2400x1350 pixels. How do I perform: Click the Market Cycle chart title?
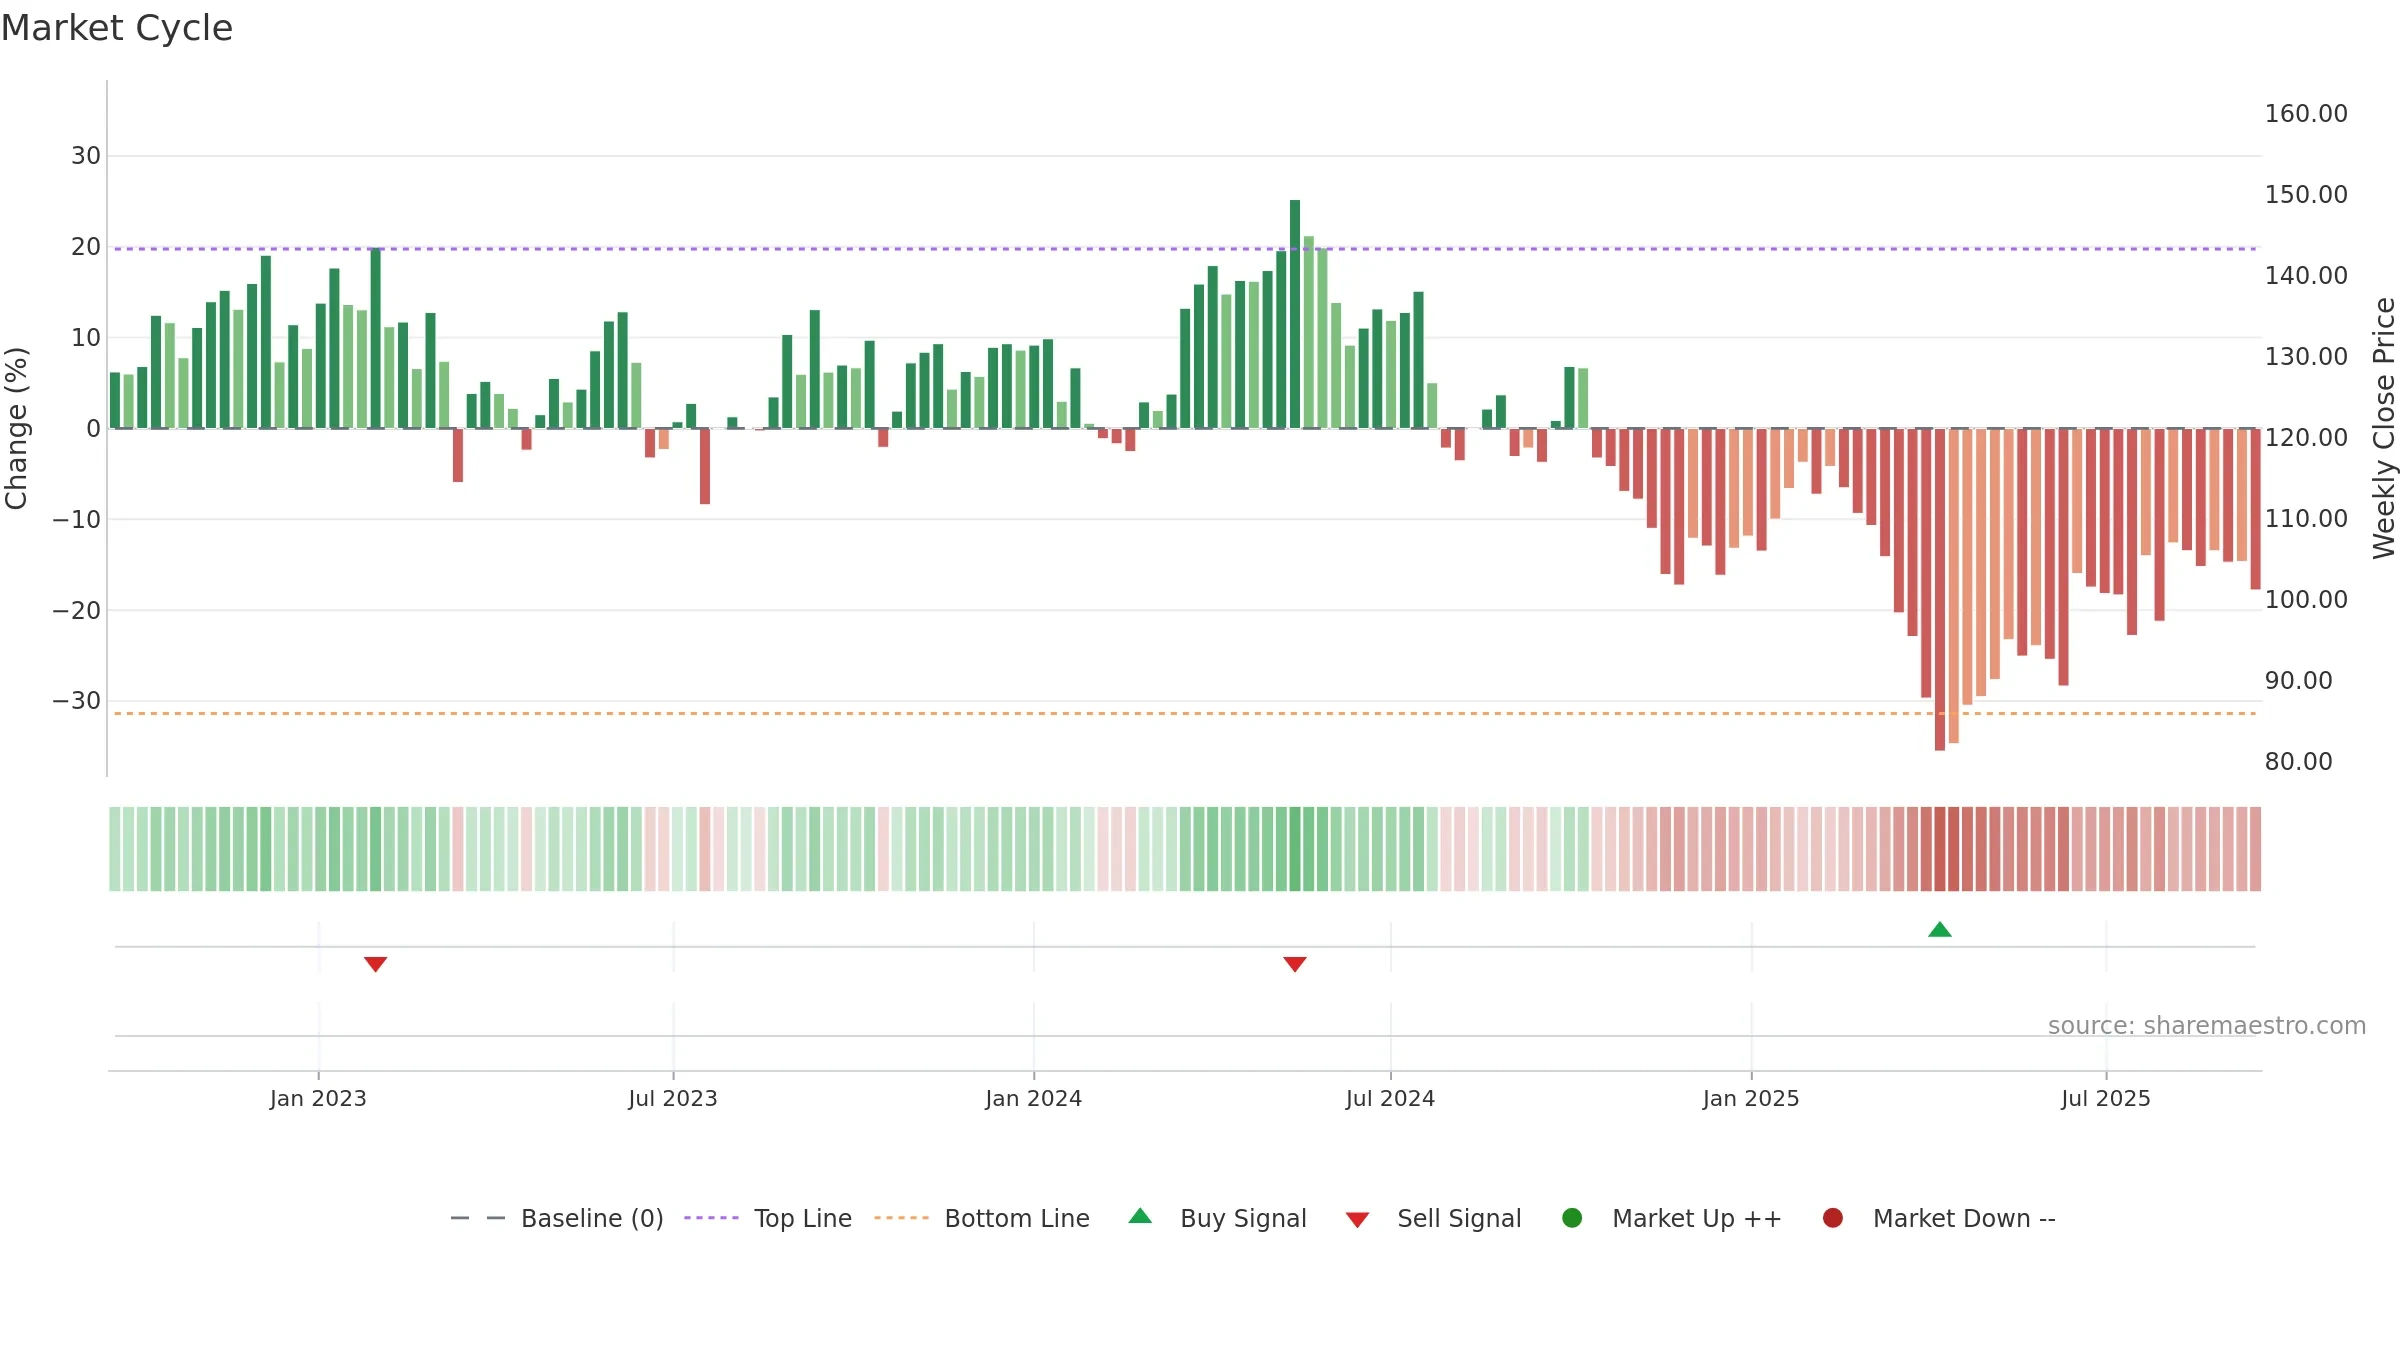[x=117, y=28]
